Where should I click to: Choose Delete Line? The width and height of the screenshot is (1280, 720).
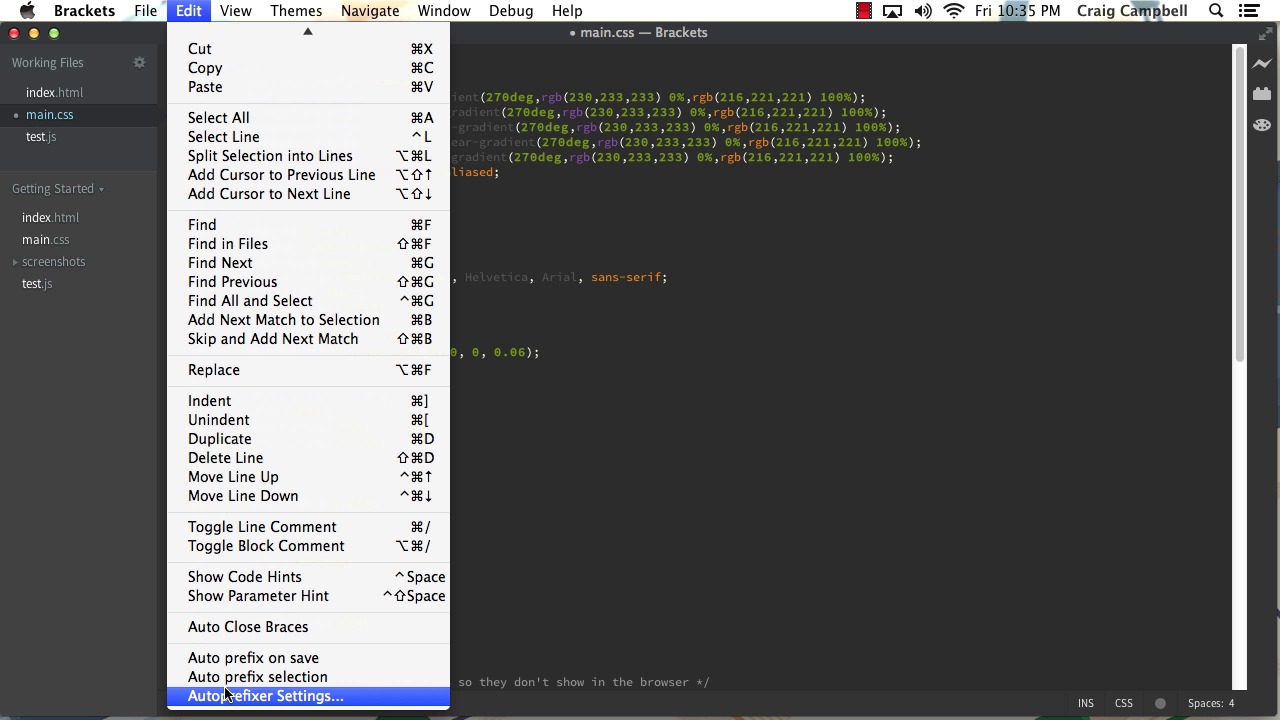click(x=309, y=458)
